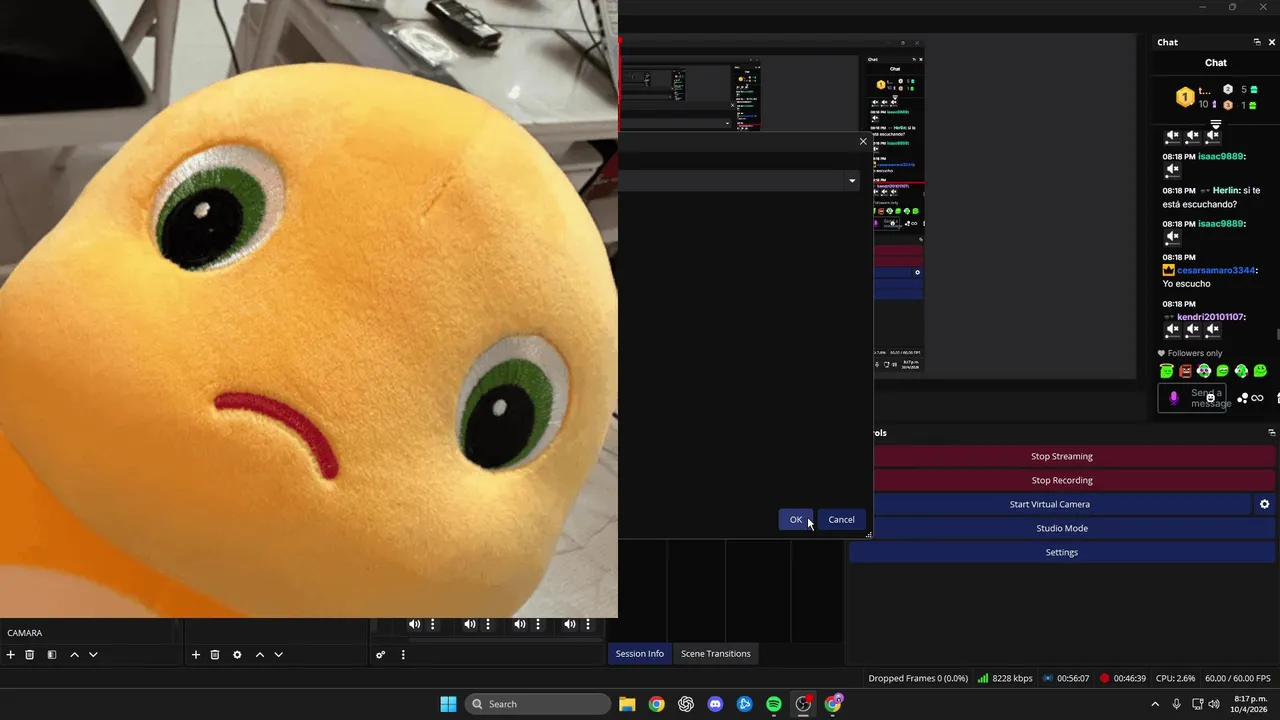The height and width of the screenshot is (720, 1280).
Task: Toggle Studio Mode
Action: point(1062,528)
